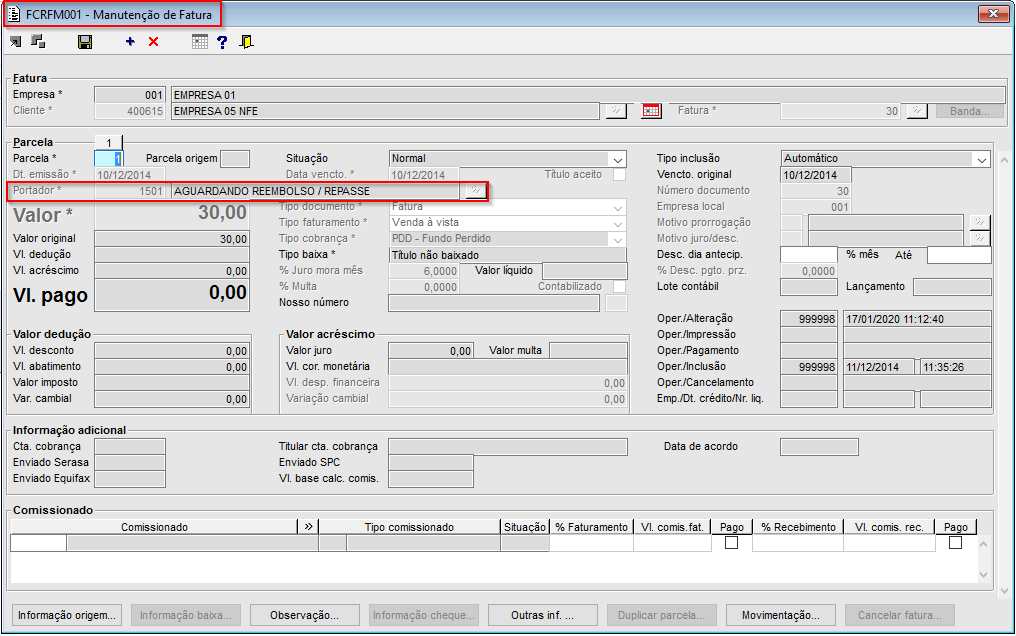Open the Motivo prorrogação lookup button

(x=980, y=223)
